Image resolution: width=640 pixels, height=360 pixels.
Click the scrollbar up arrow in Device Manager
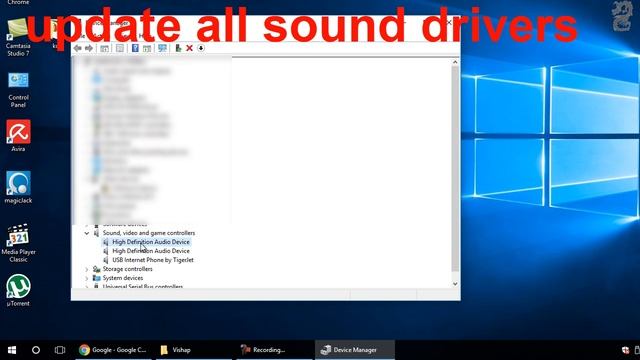[455, 62]
